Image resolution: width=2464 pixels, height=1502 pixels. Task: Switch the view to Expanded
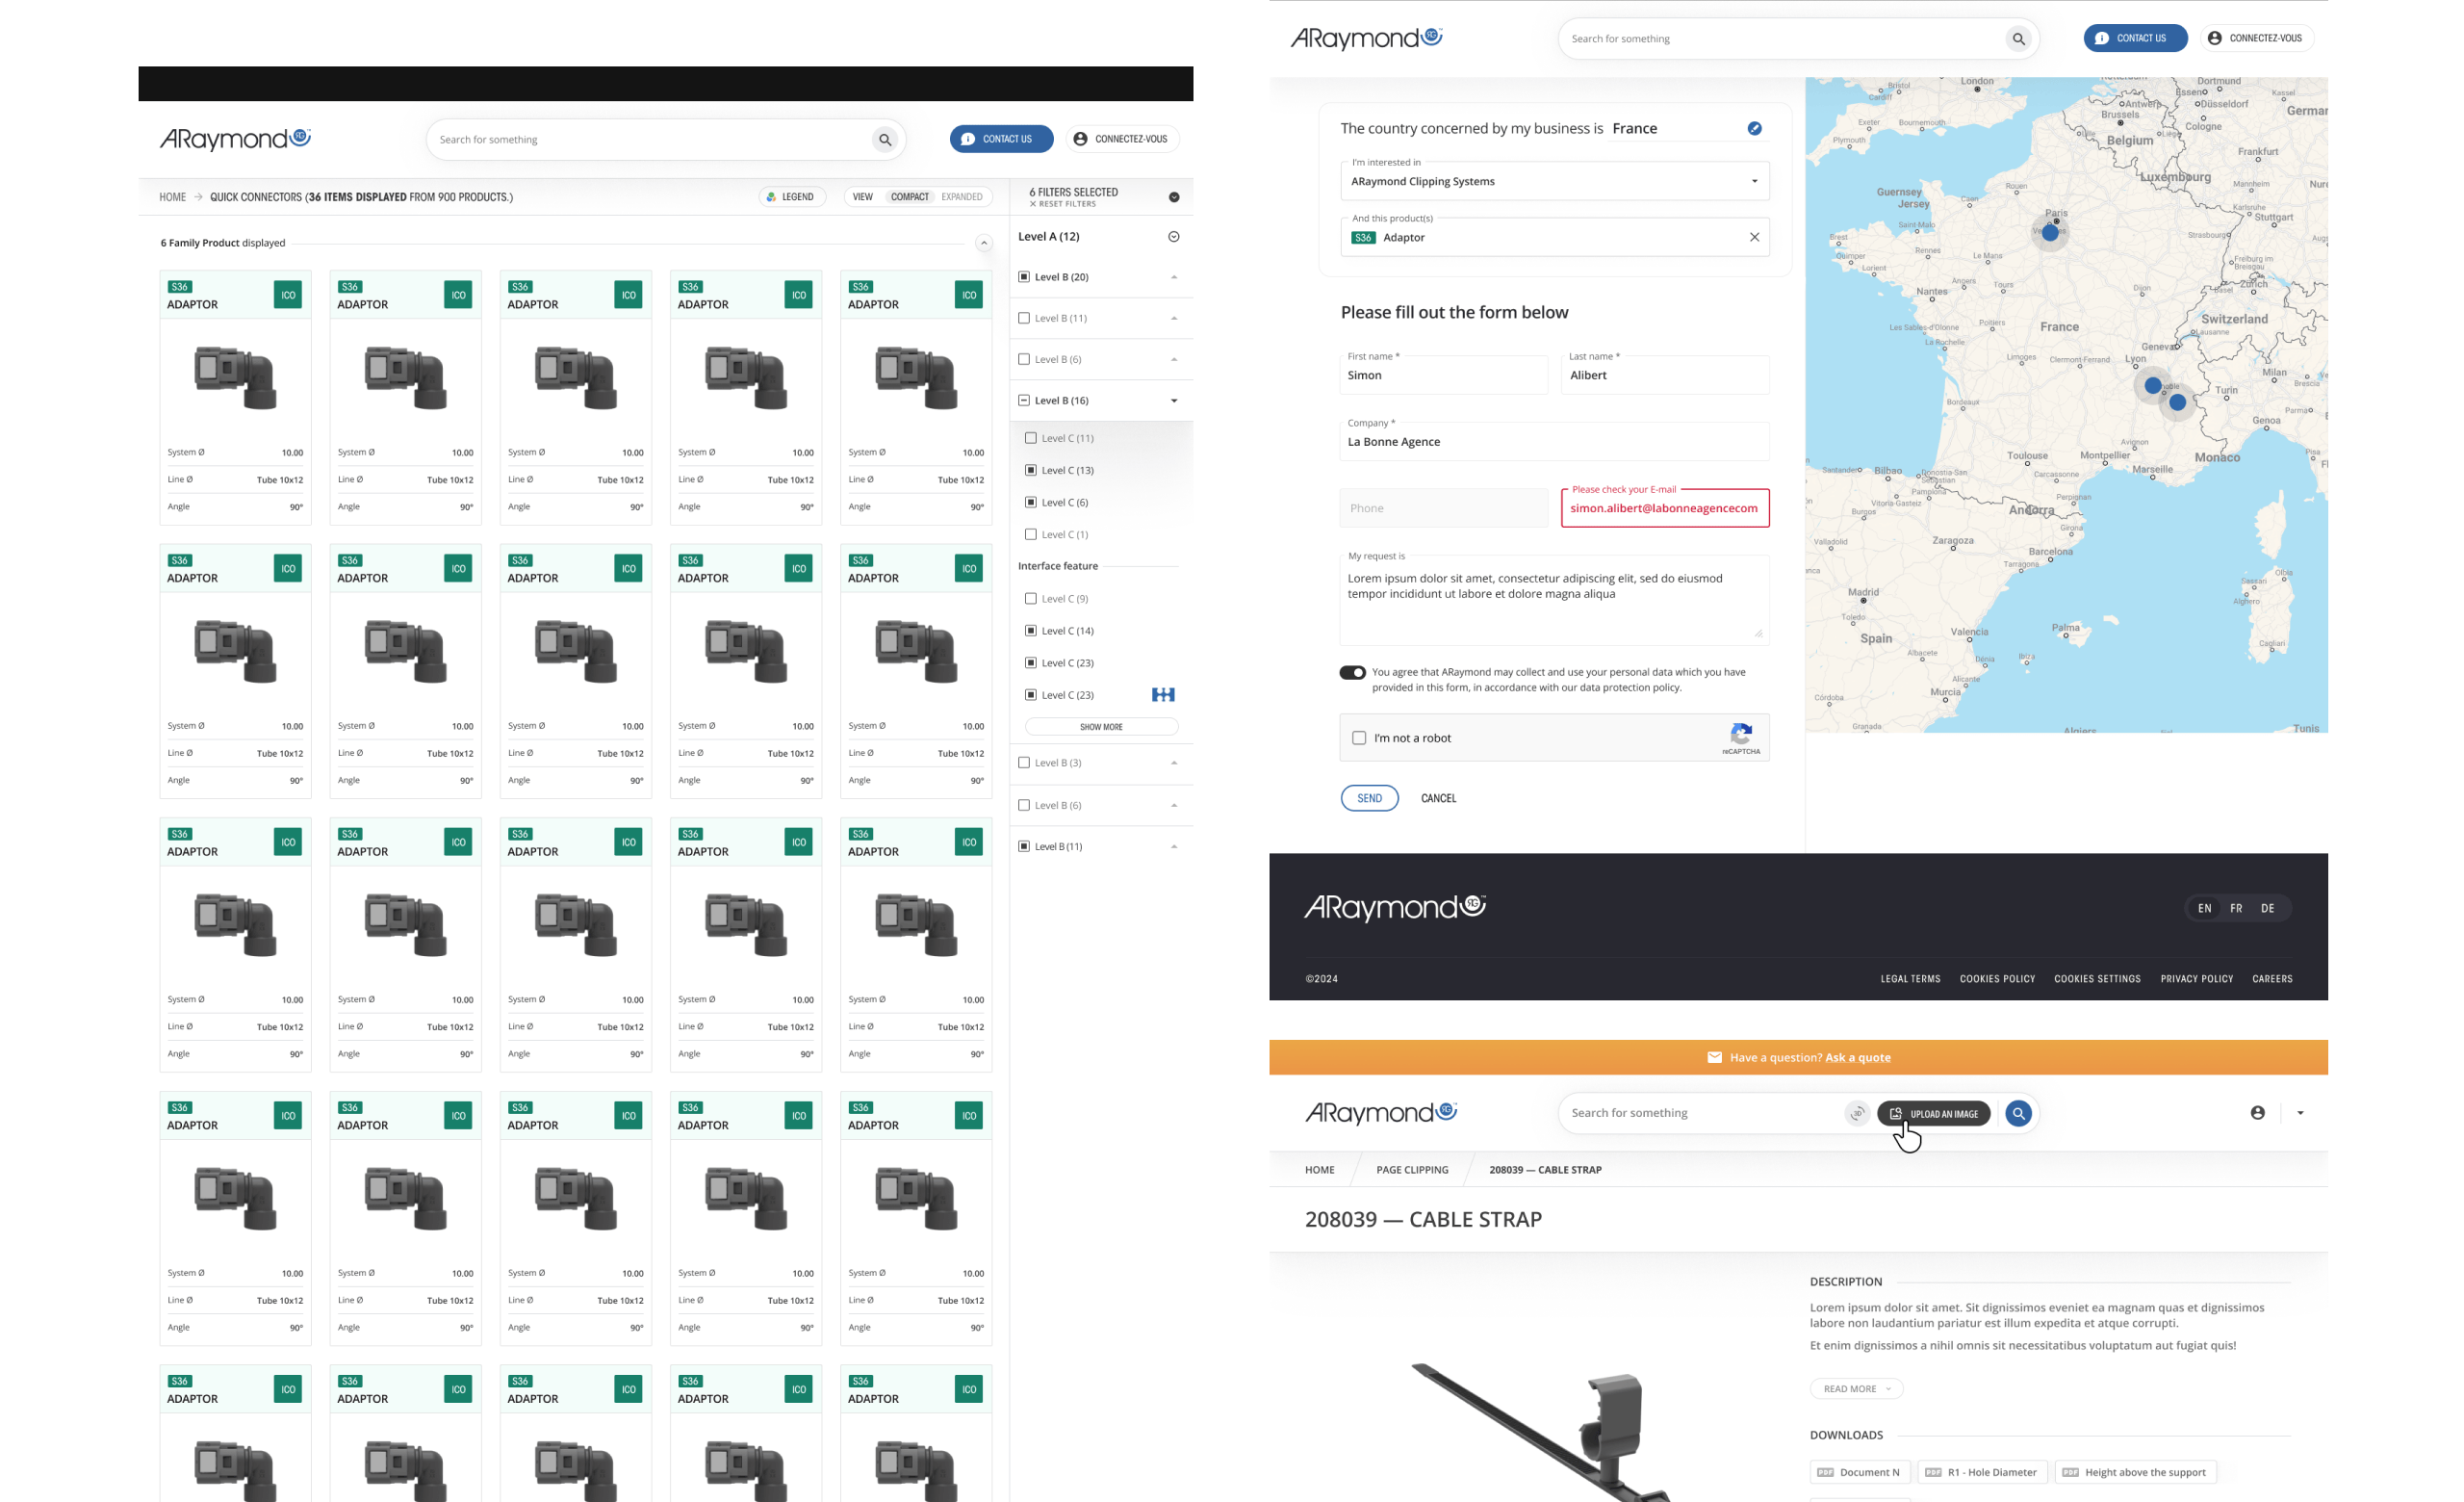[x=961, y=197]
